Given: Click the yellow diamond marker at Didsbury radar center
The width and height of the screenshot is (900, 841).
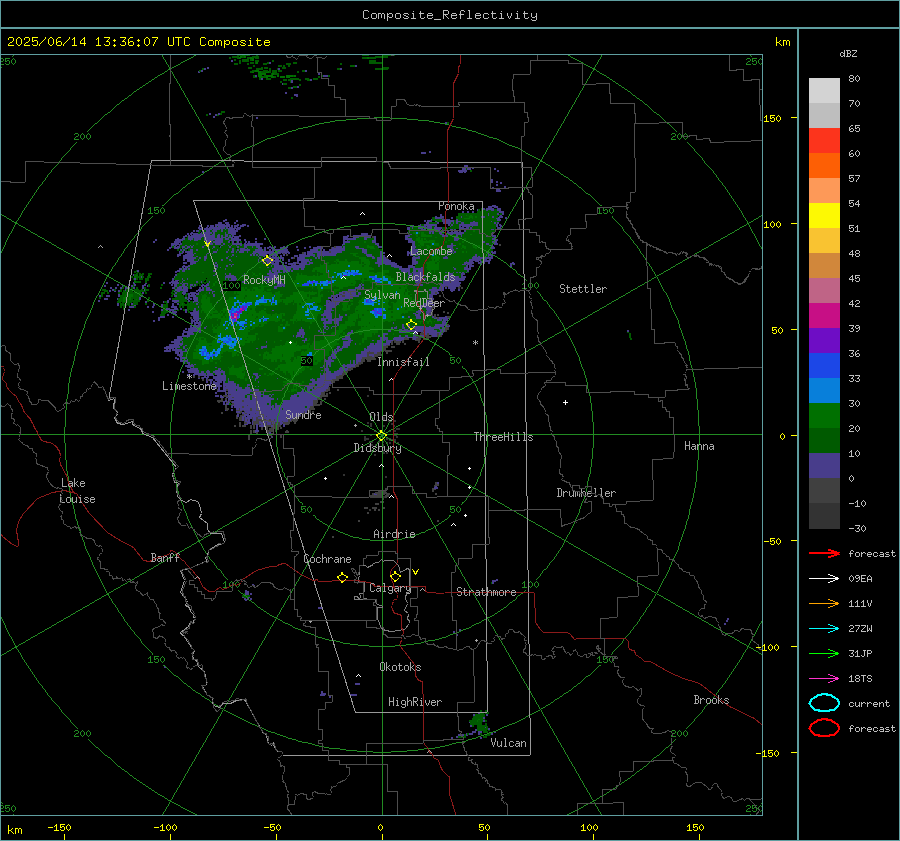Looking at the screenshot, I should click(381, 436).
